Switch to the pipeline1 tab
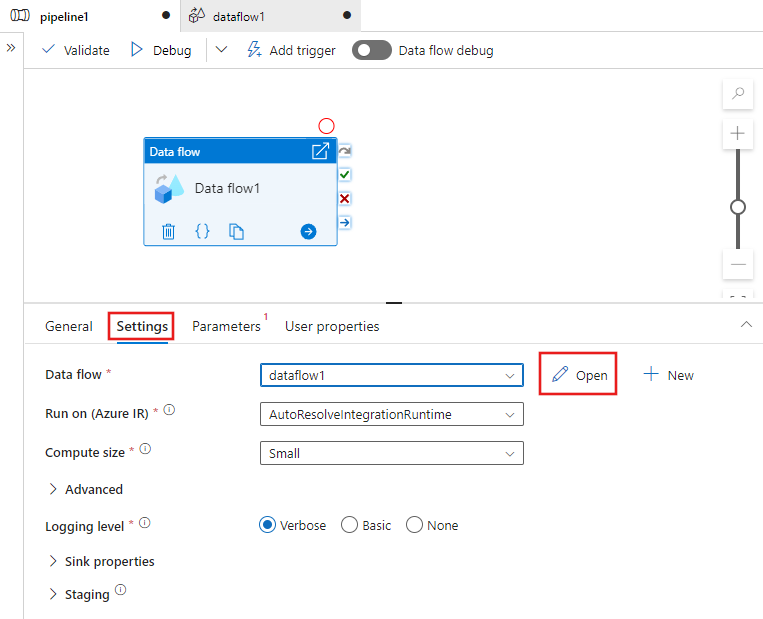 pos(91,16)
